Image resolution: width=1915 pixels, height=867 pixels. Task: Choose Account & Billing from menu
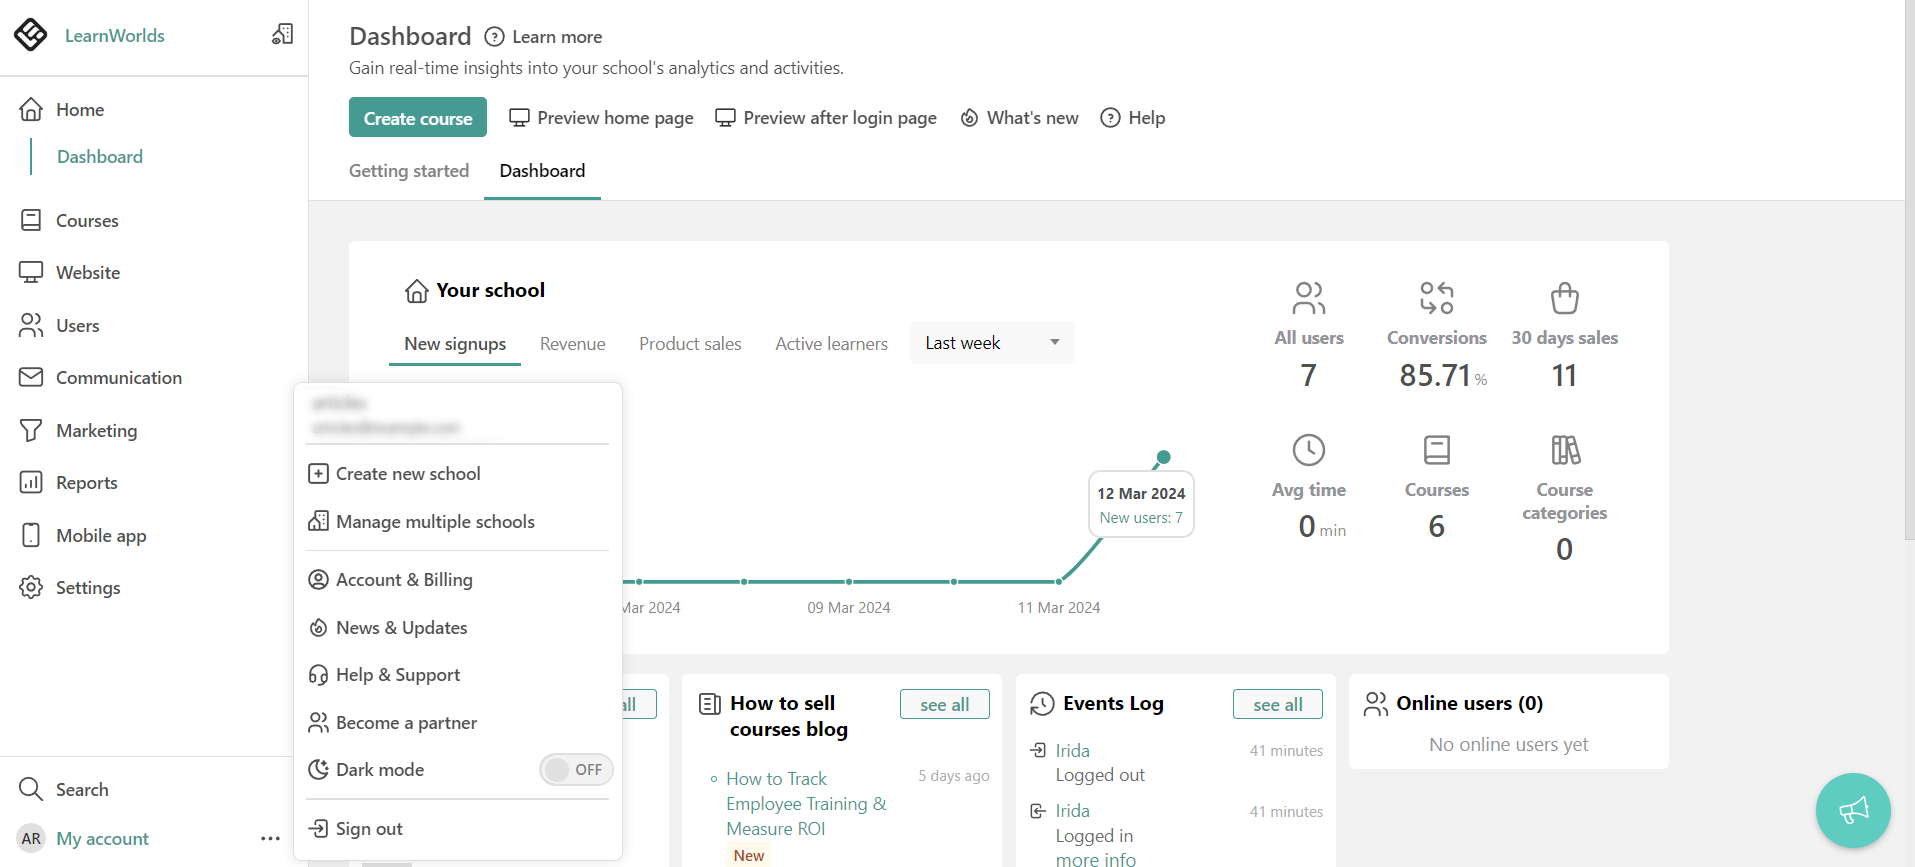[404, 580]
